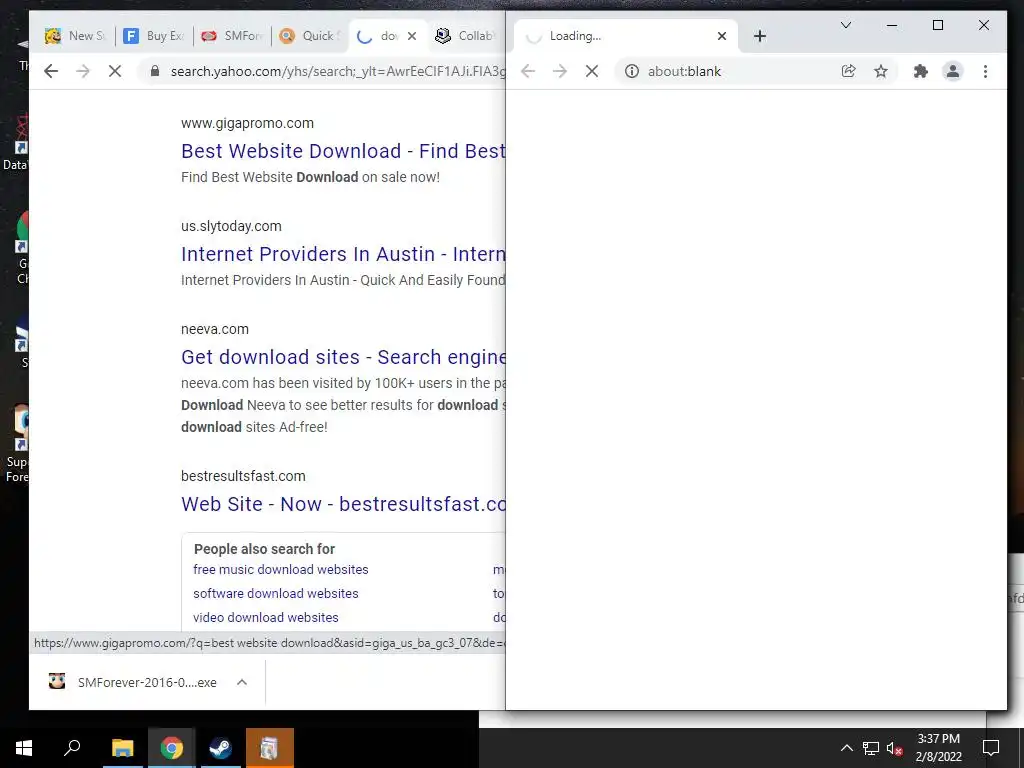Open the Chrome profile avatar

[953, 71]
